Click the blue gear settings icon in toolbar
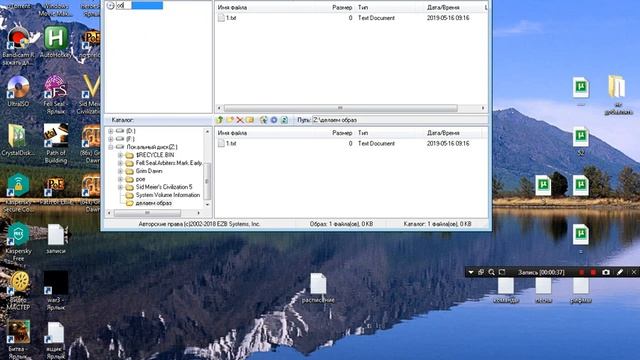The height and width of the screenshot is (360, 640). 274,120
